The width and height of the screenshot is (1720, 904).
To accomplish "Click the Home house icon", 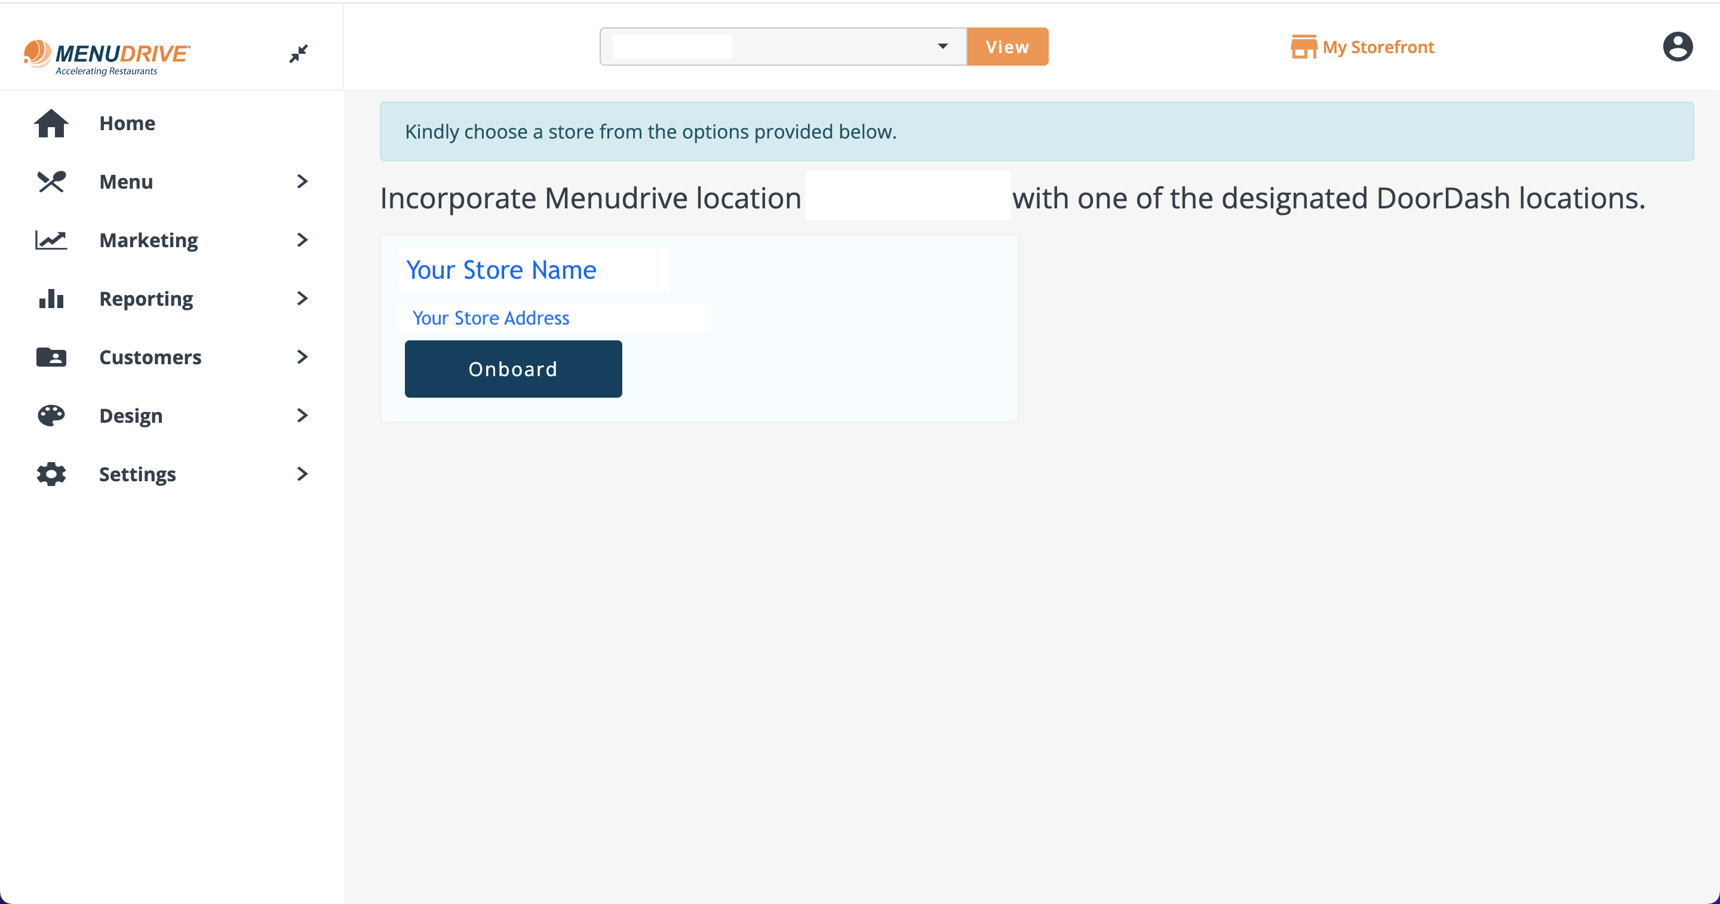I will coord(51,123).
